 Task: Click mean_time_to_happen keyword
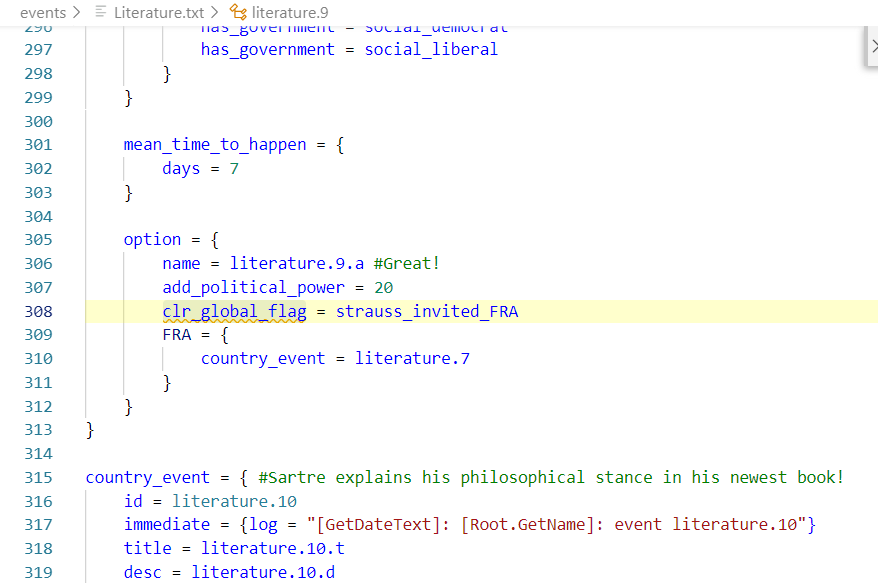coord(215,145)
